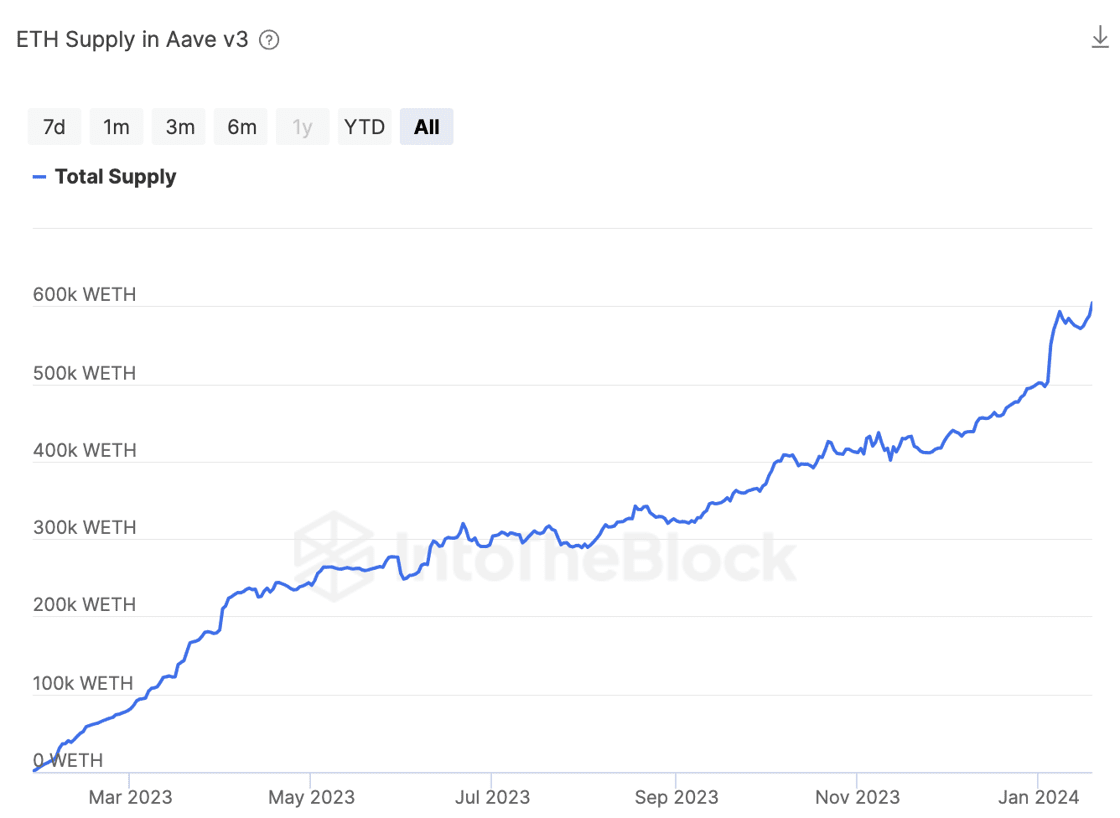The height and width of the screenshot is (818, 1120).
Task: Click the 600k WETH y-axis label
Action: click(x=84, y=295)
